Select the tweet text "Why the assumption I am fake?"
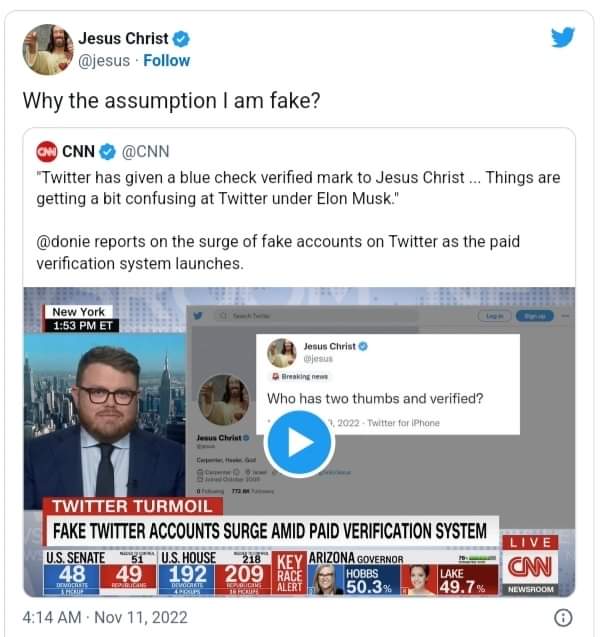This screenshot has height=637, width=606. point(171,100)
